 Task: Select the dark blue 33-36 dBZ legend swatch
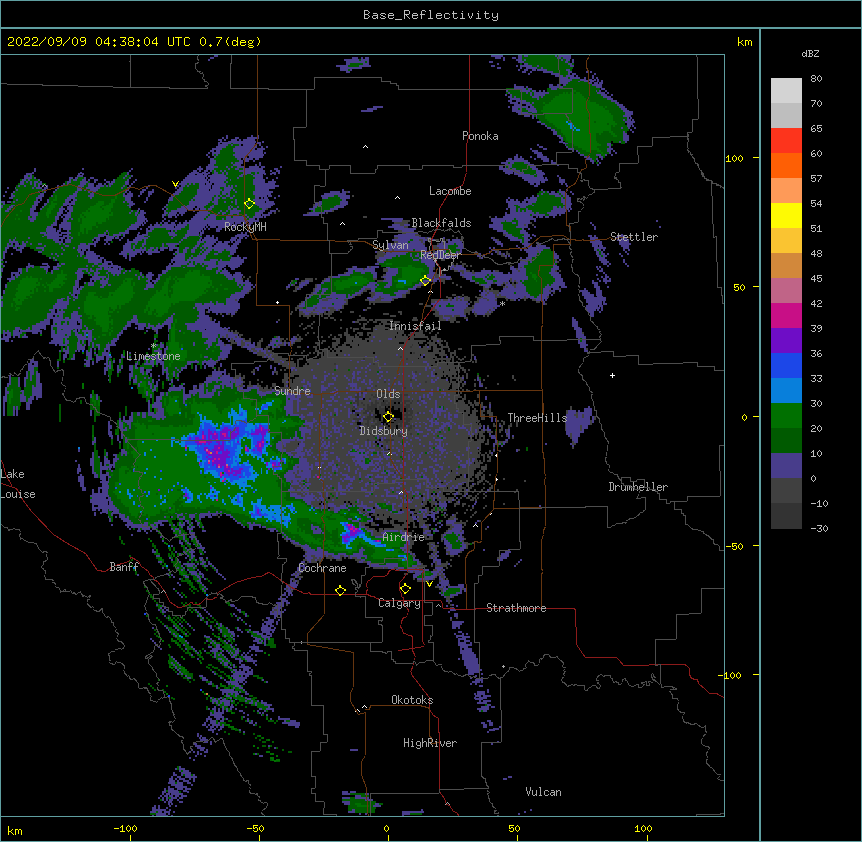pos(786,365)
